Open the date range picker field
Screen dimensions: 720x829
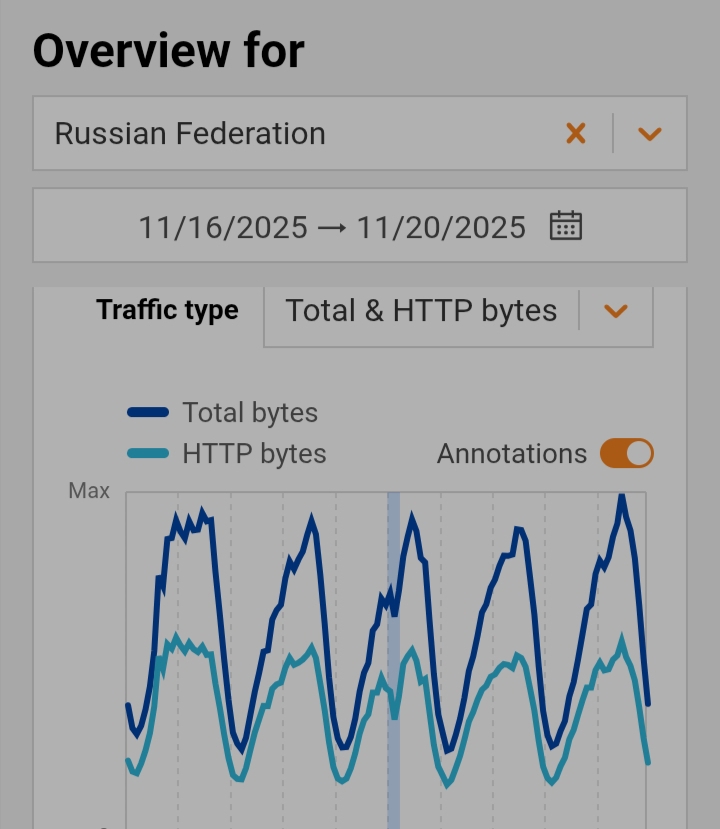[x=359, y=226]
